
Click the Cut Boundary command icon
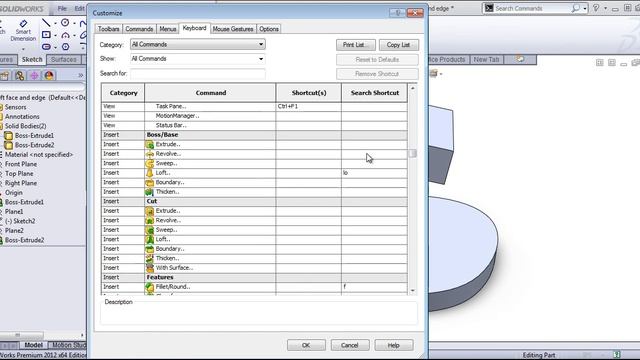click(x=150, y=249)
